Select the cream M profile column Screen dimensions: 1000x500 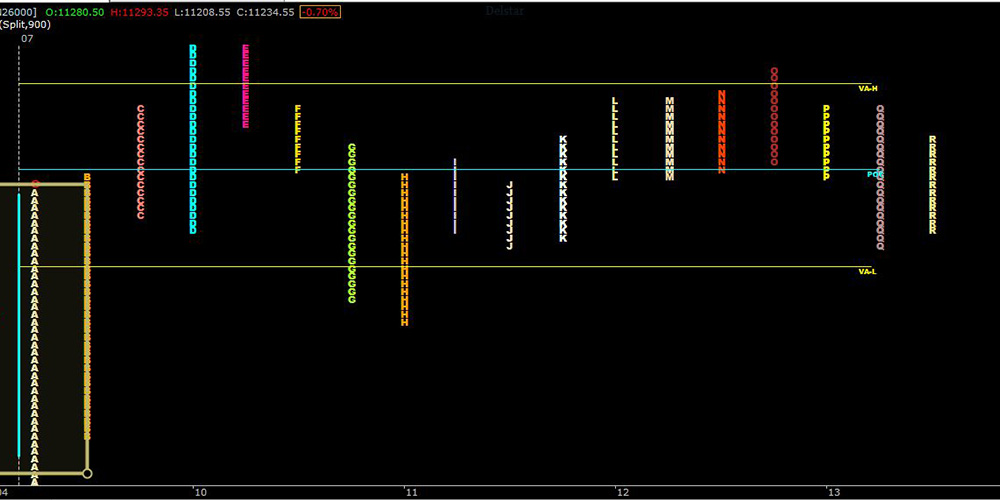click(x=670, y=139)
